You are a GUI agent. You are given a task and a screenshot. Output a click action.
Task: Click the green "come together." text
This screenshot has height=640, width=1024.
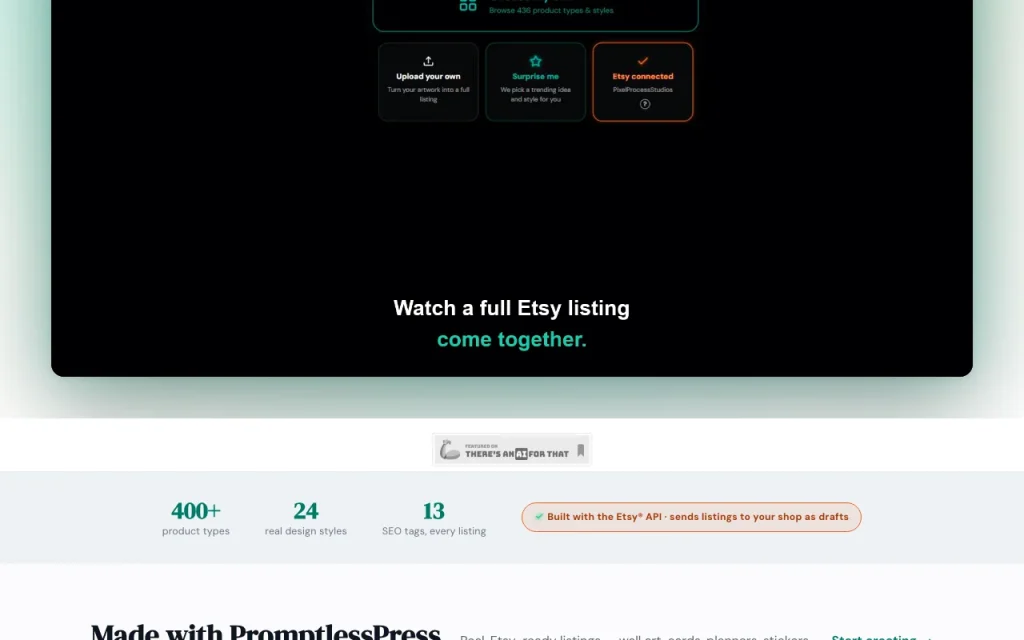coord(512,340)
